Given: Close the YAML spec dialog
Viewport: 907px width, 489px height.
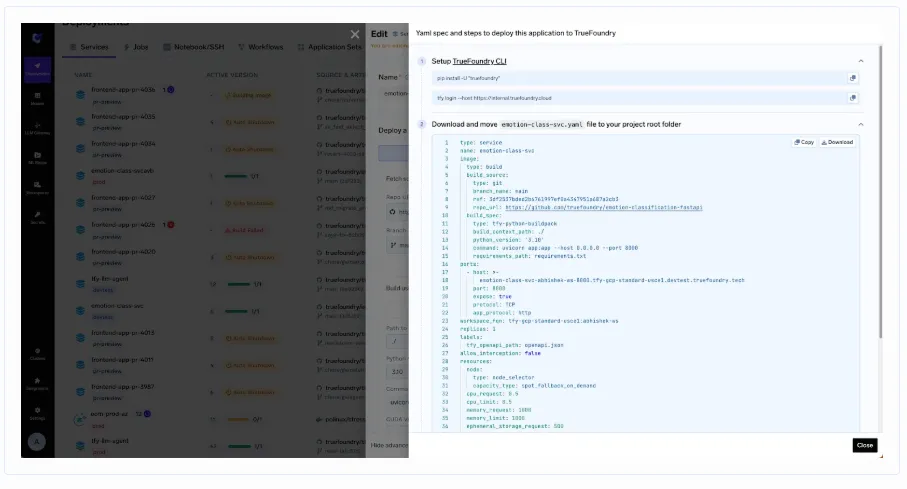Looking at the screenshot, I should pyautogui.click(x=865, y=445).
